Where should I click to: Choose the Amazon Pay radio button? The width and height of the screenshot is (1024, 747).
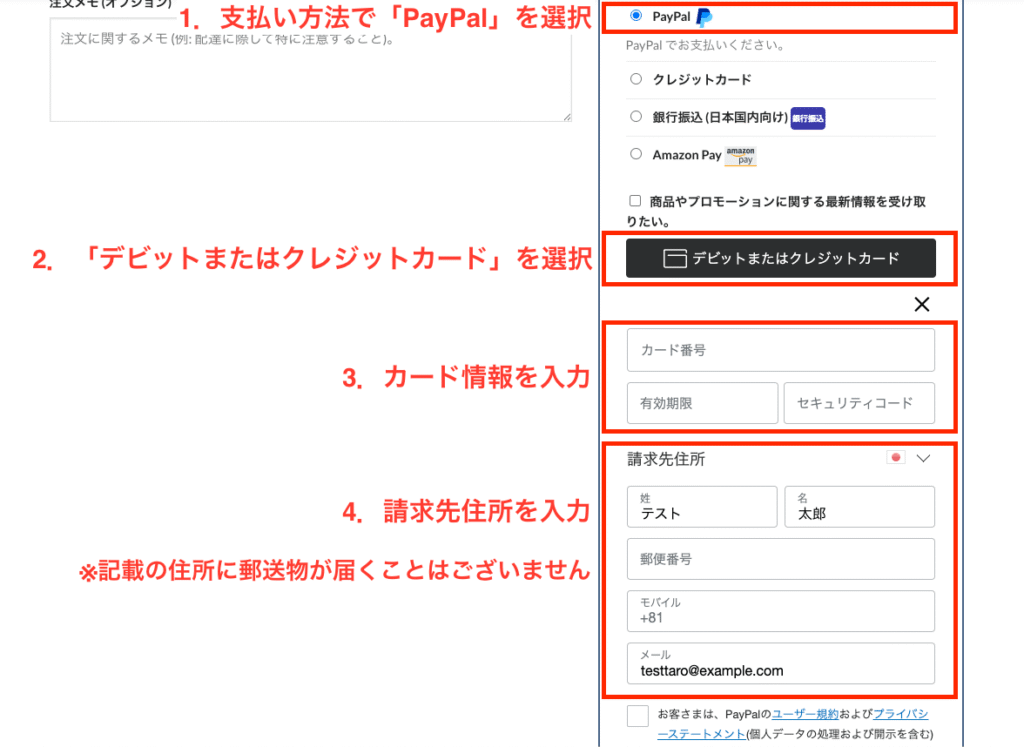coord(636,154)
